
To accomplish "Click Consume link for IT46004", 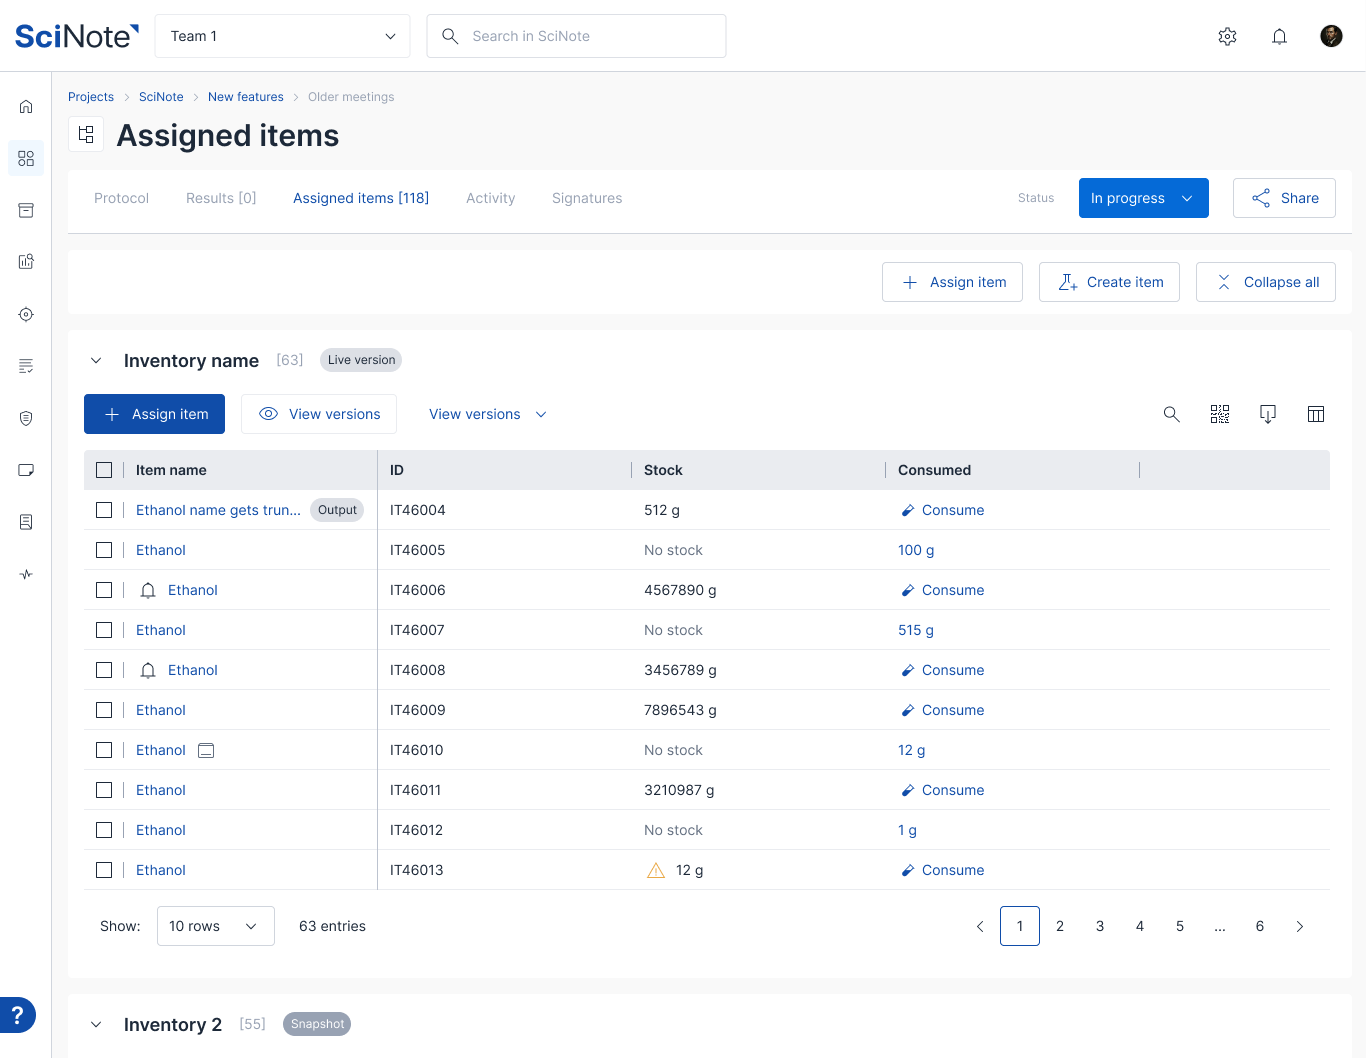I will pyautogui.click(x=942, y=510).
